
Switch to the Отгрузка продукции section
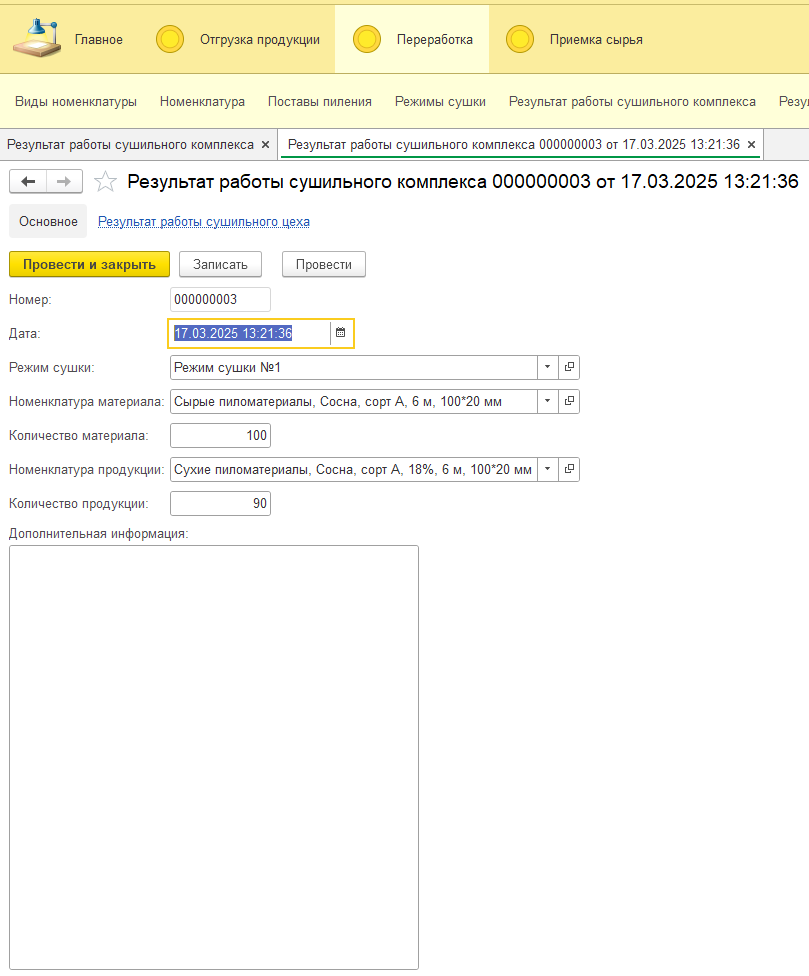pos(259,40)
